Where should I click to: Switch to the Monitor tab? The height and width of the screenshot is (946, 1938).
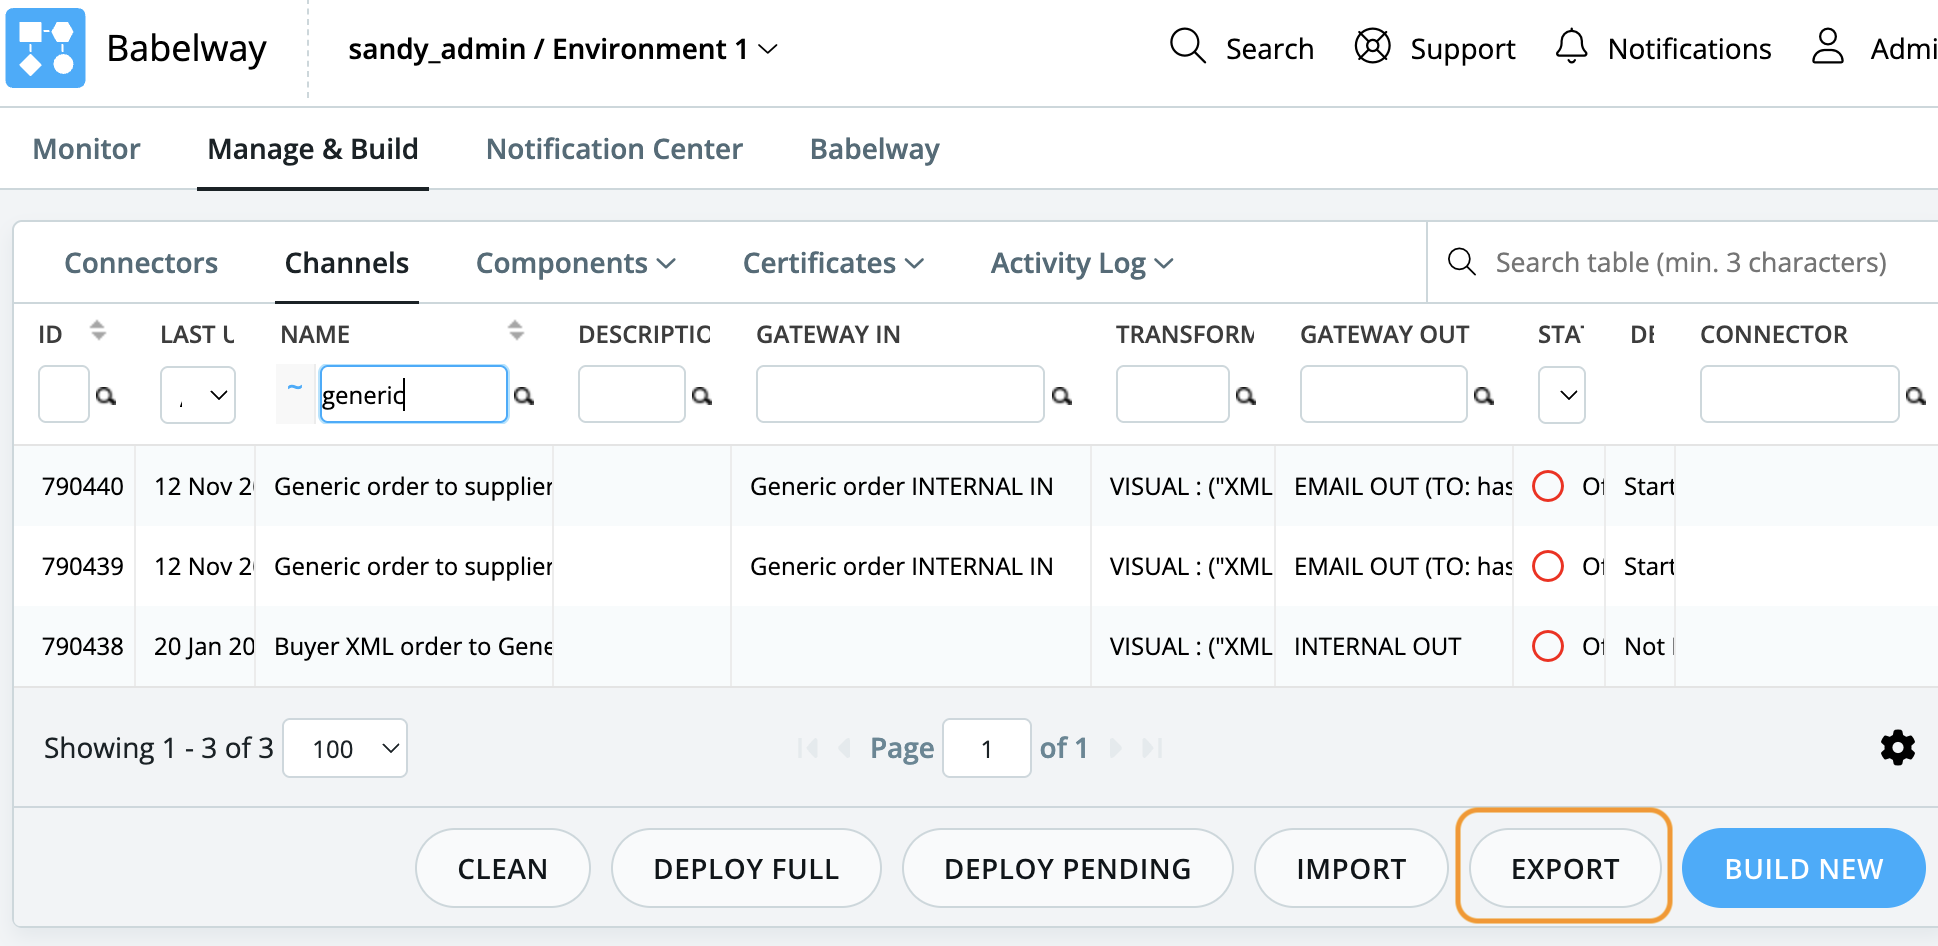[86, 149]
